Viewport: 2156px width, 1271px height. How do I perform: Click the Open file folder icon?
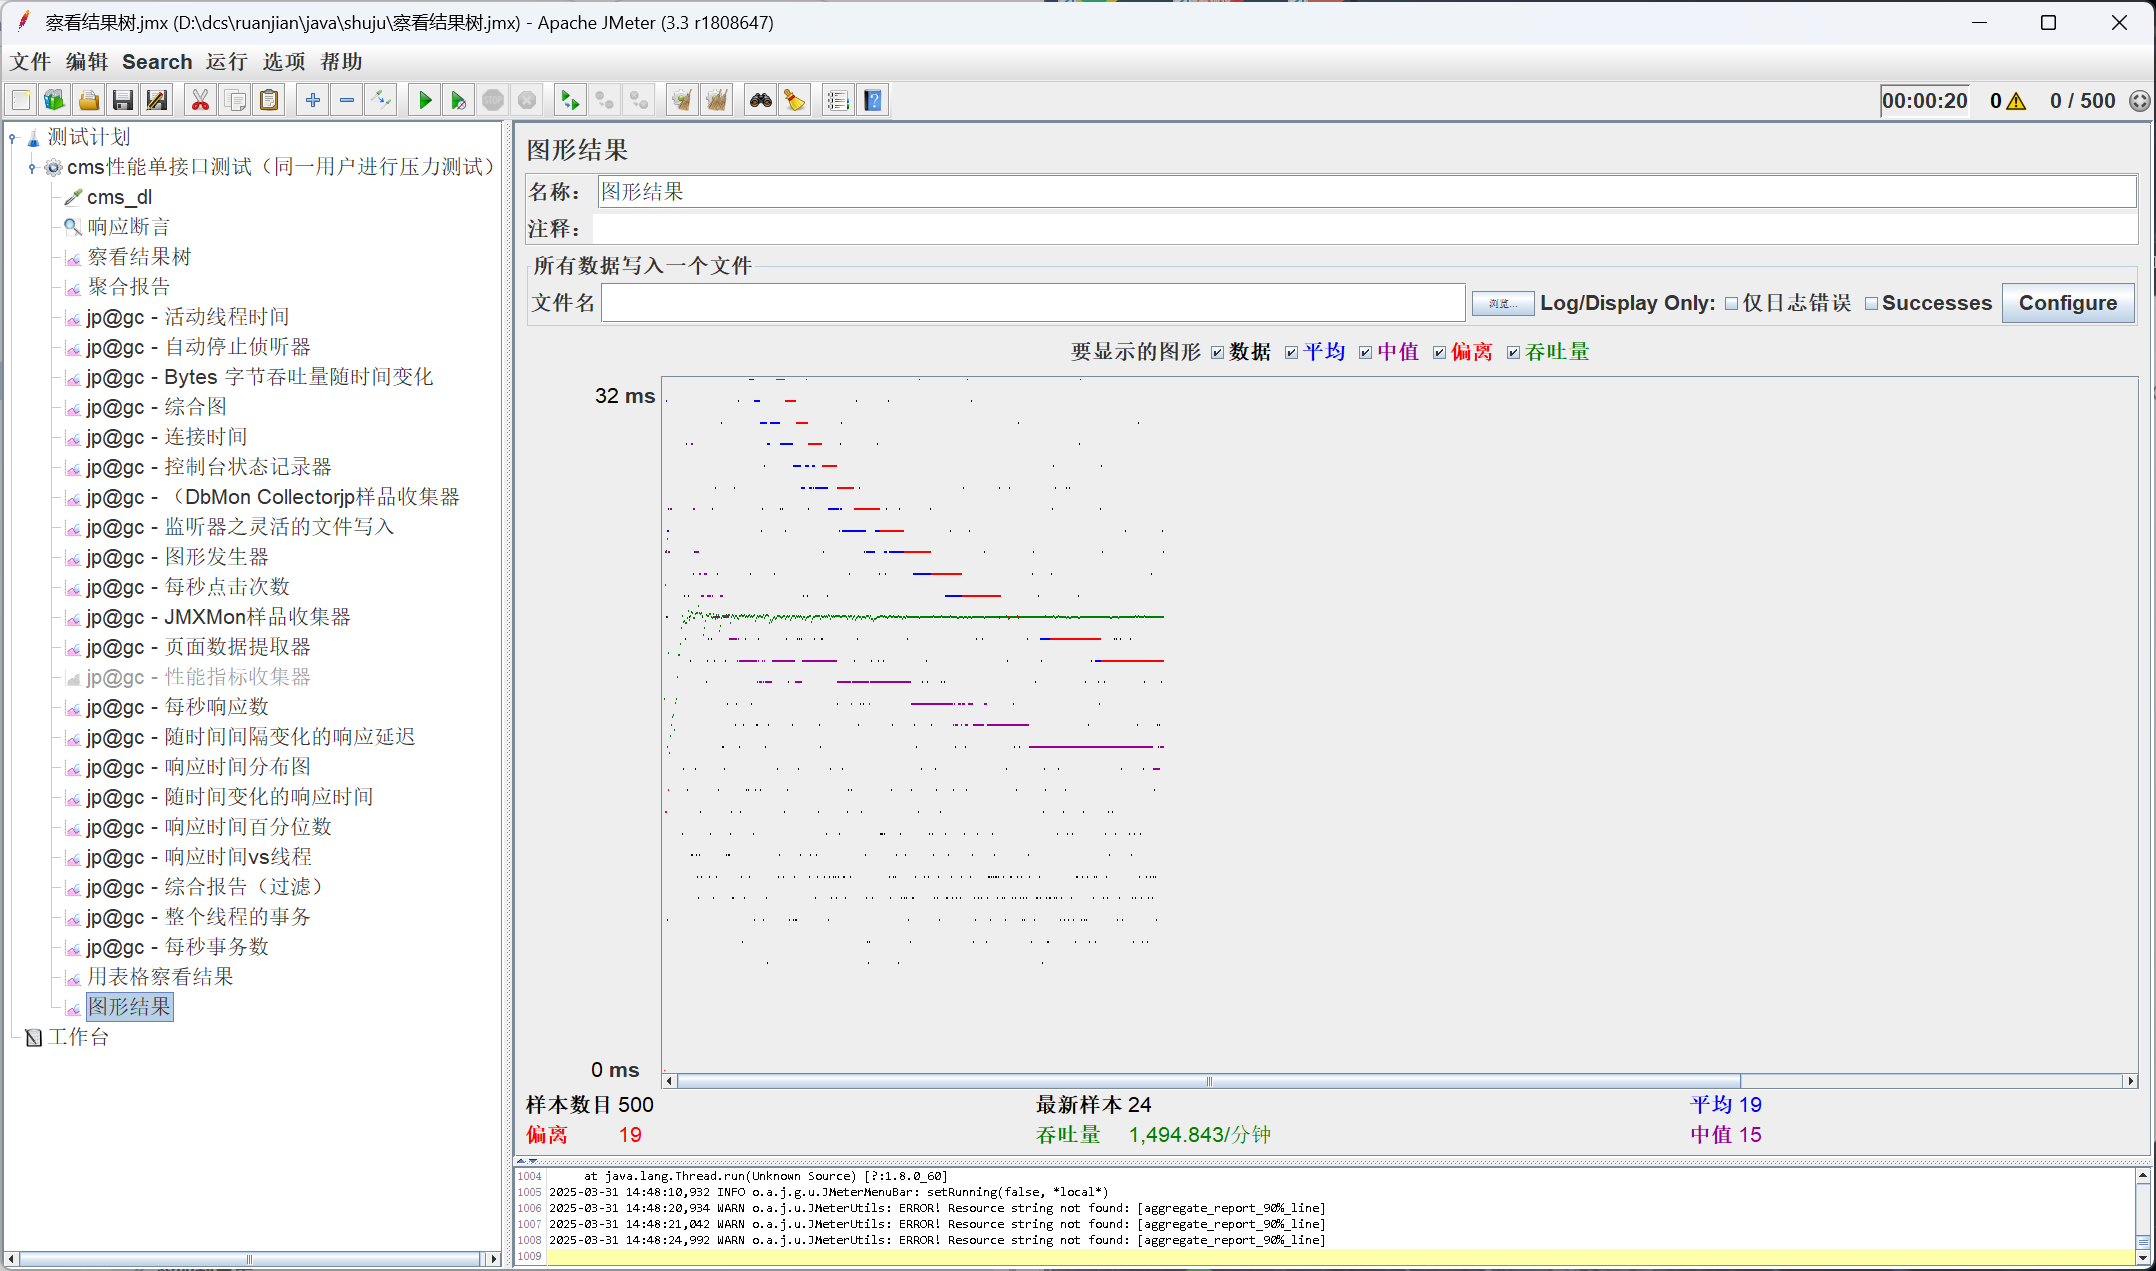pos(89,100)
